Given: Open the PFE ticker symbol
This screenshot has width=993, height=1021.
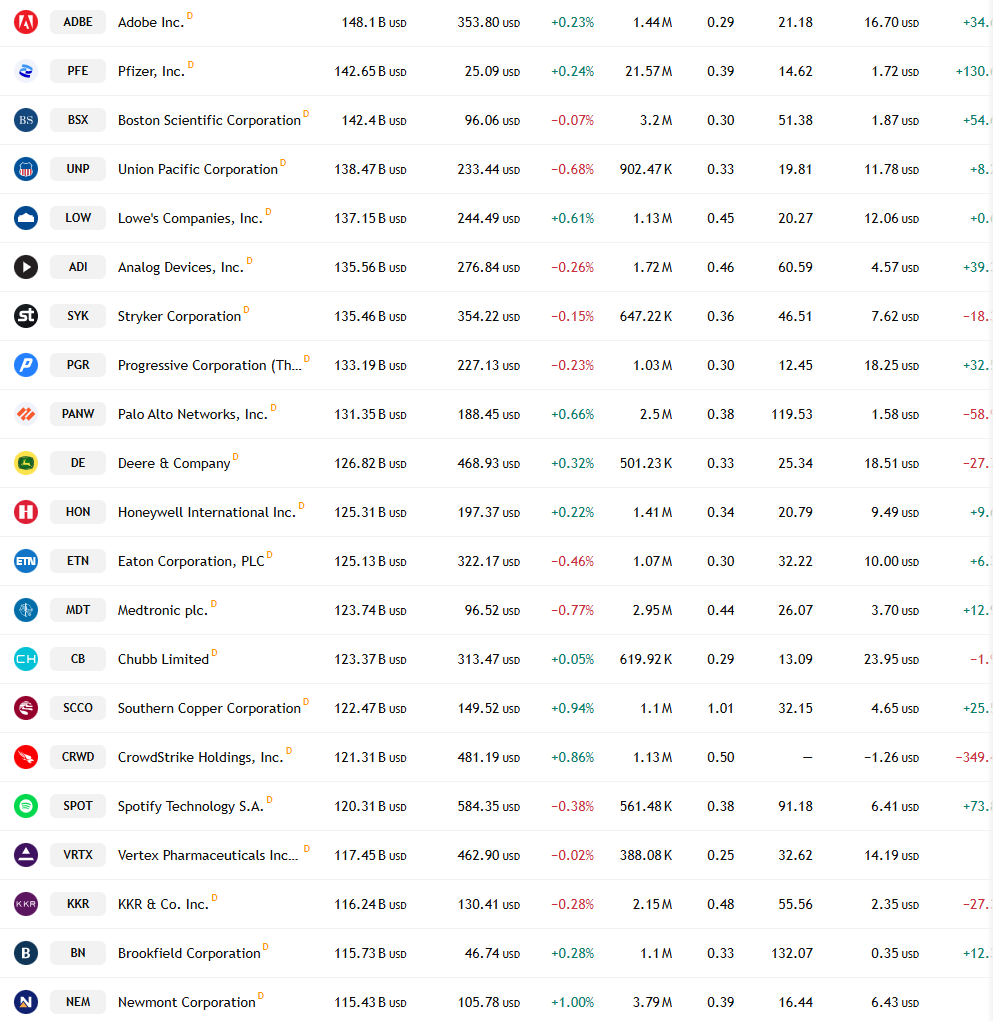Looking at the screenshot, I should (x=78, y=71).
